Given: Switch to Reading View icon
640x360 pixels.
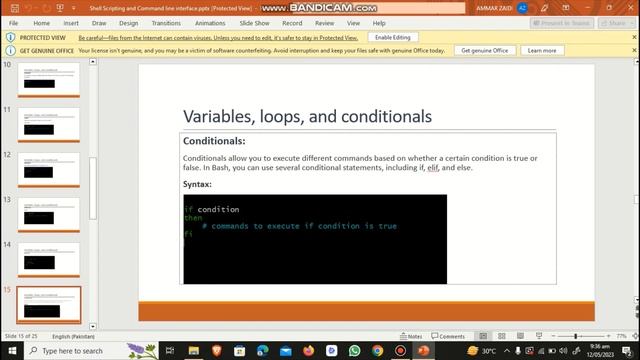Looking at the screenshot, I should pyautogui.click(x=520, y=336).
